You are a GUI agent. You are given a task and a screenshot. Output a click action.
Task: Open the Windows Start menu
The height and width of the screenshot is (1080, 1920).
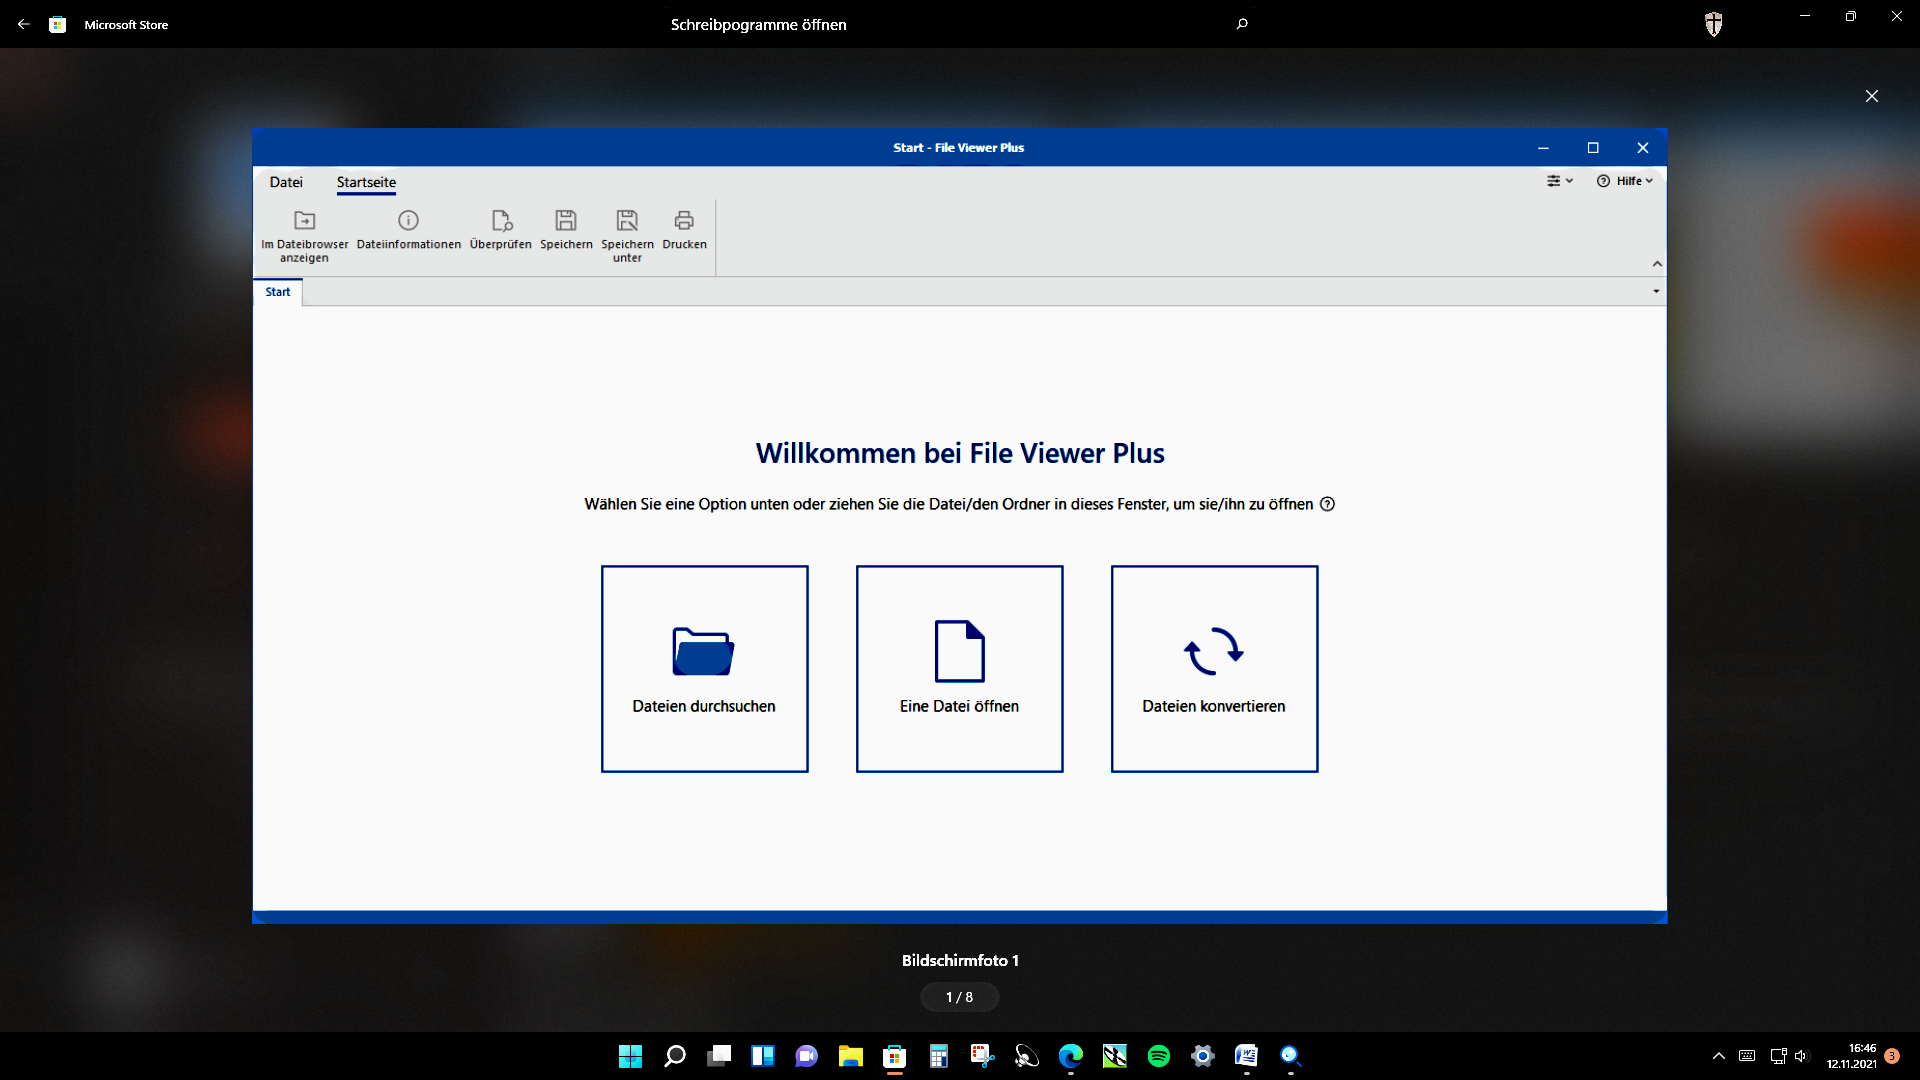pos(631,1056)
